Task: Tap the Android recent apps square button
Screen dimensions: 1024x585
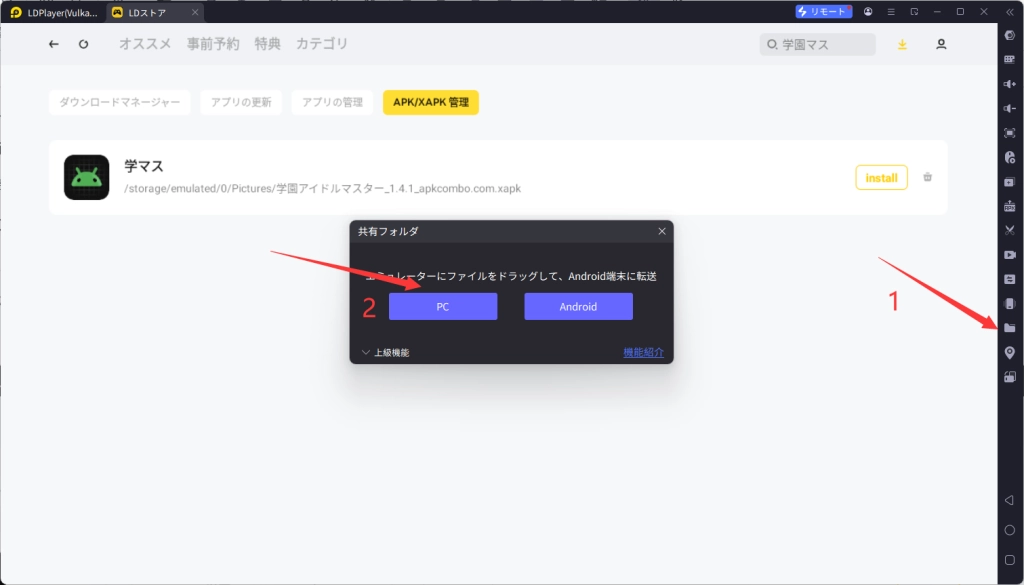Action: pyautogui.click(x=1010, y=560)
